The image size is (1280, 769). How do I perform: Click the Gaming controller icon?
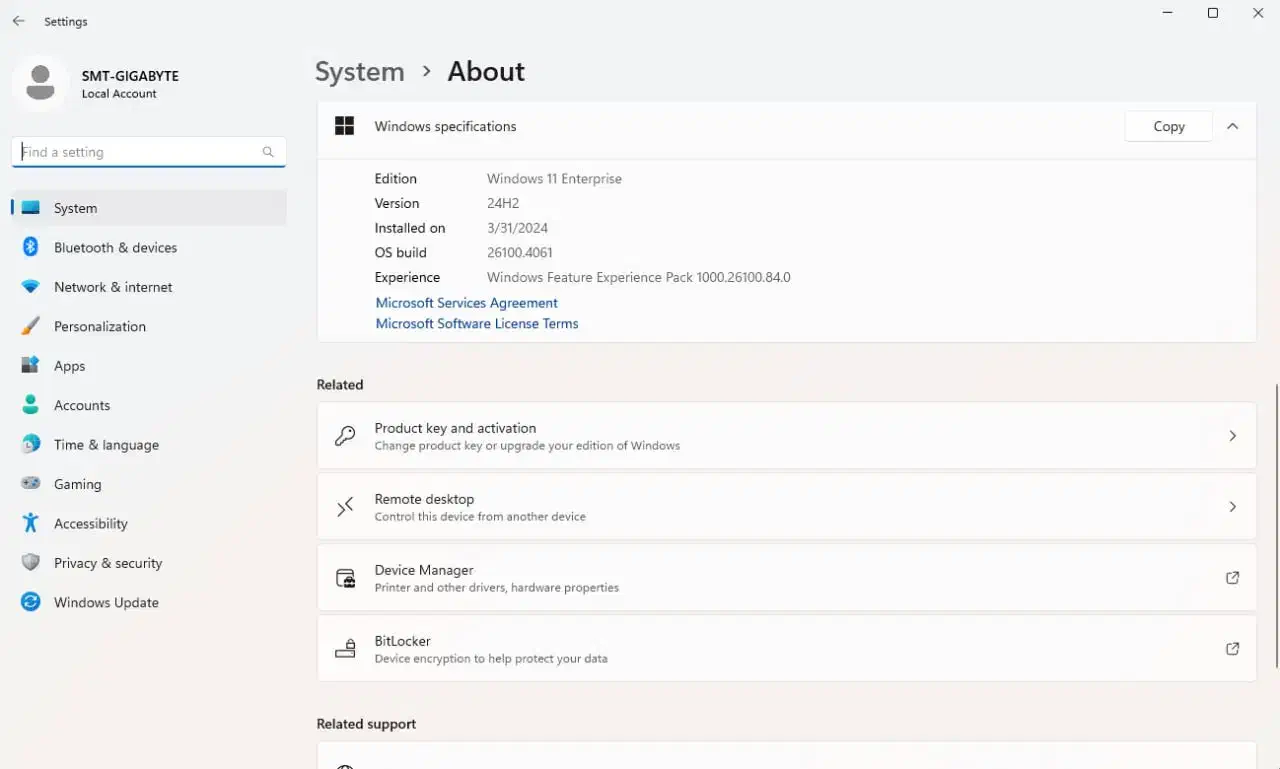tap(31, 484)
